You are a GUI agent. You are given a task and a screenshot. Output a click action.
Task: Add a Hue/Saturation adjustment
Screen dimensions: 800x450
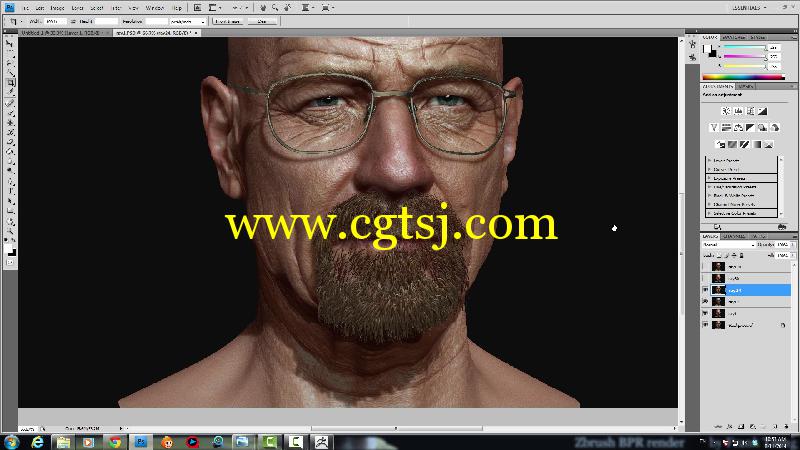pyautogui.click(x=726, y=128)
